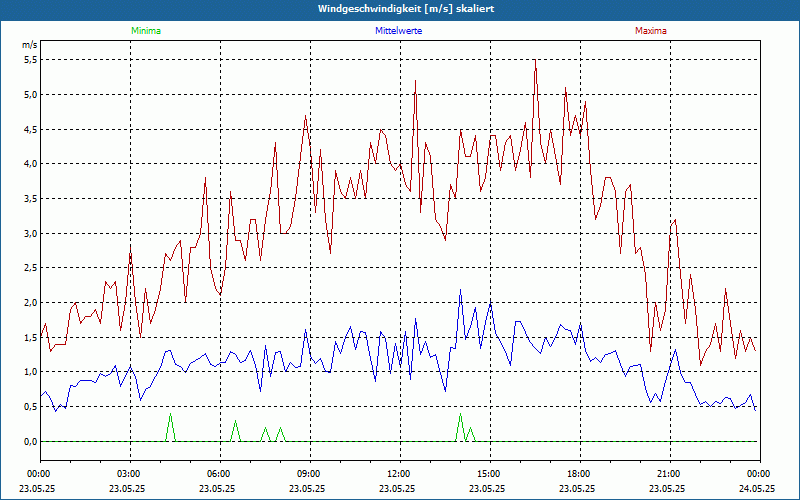Viewport: 800px width, 500px height.
Task: Click the 06:00 time axis label
Action: tap(220, 473)
